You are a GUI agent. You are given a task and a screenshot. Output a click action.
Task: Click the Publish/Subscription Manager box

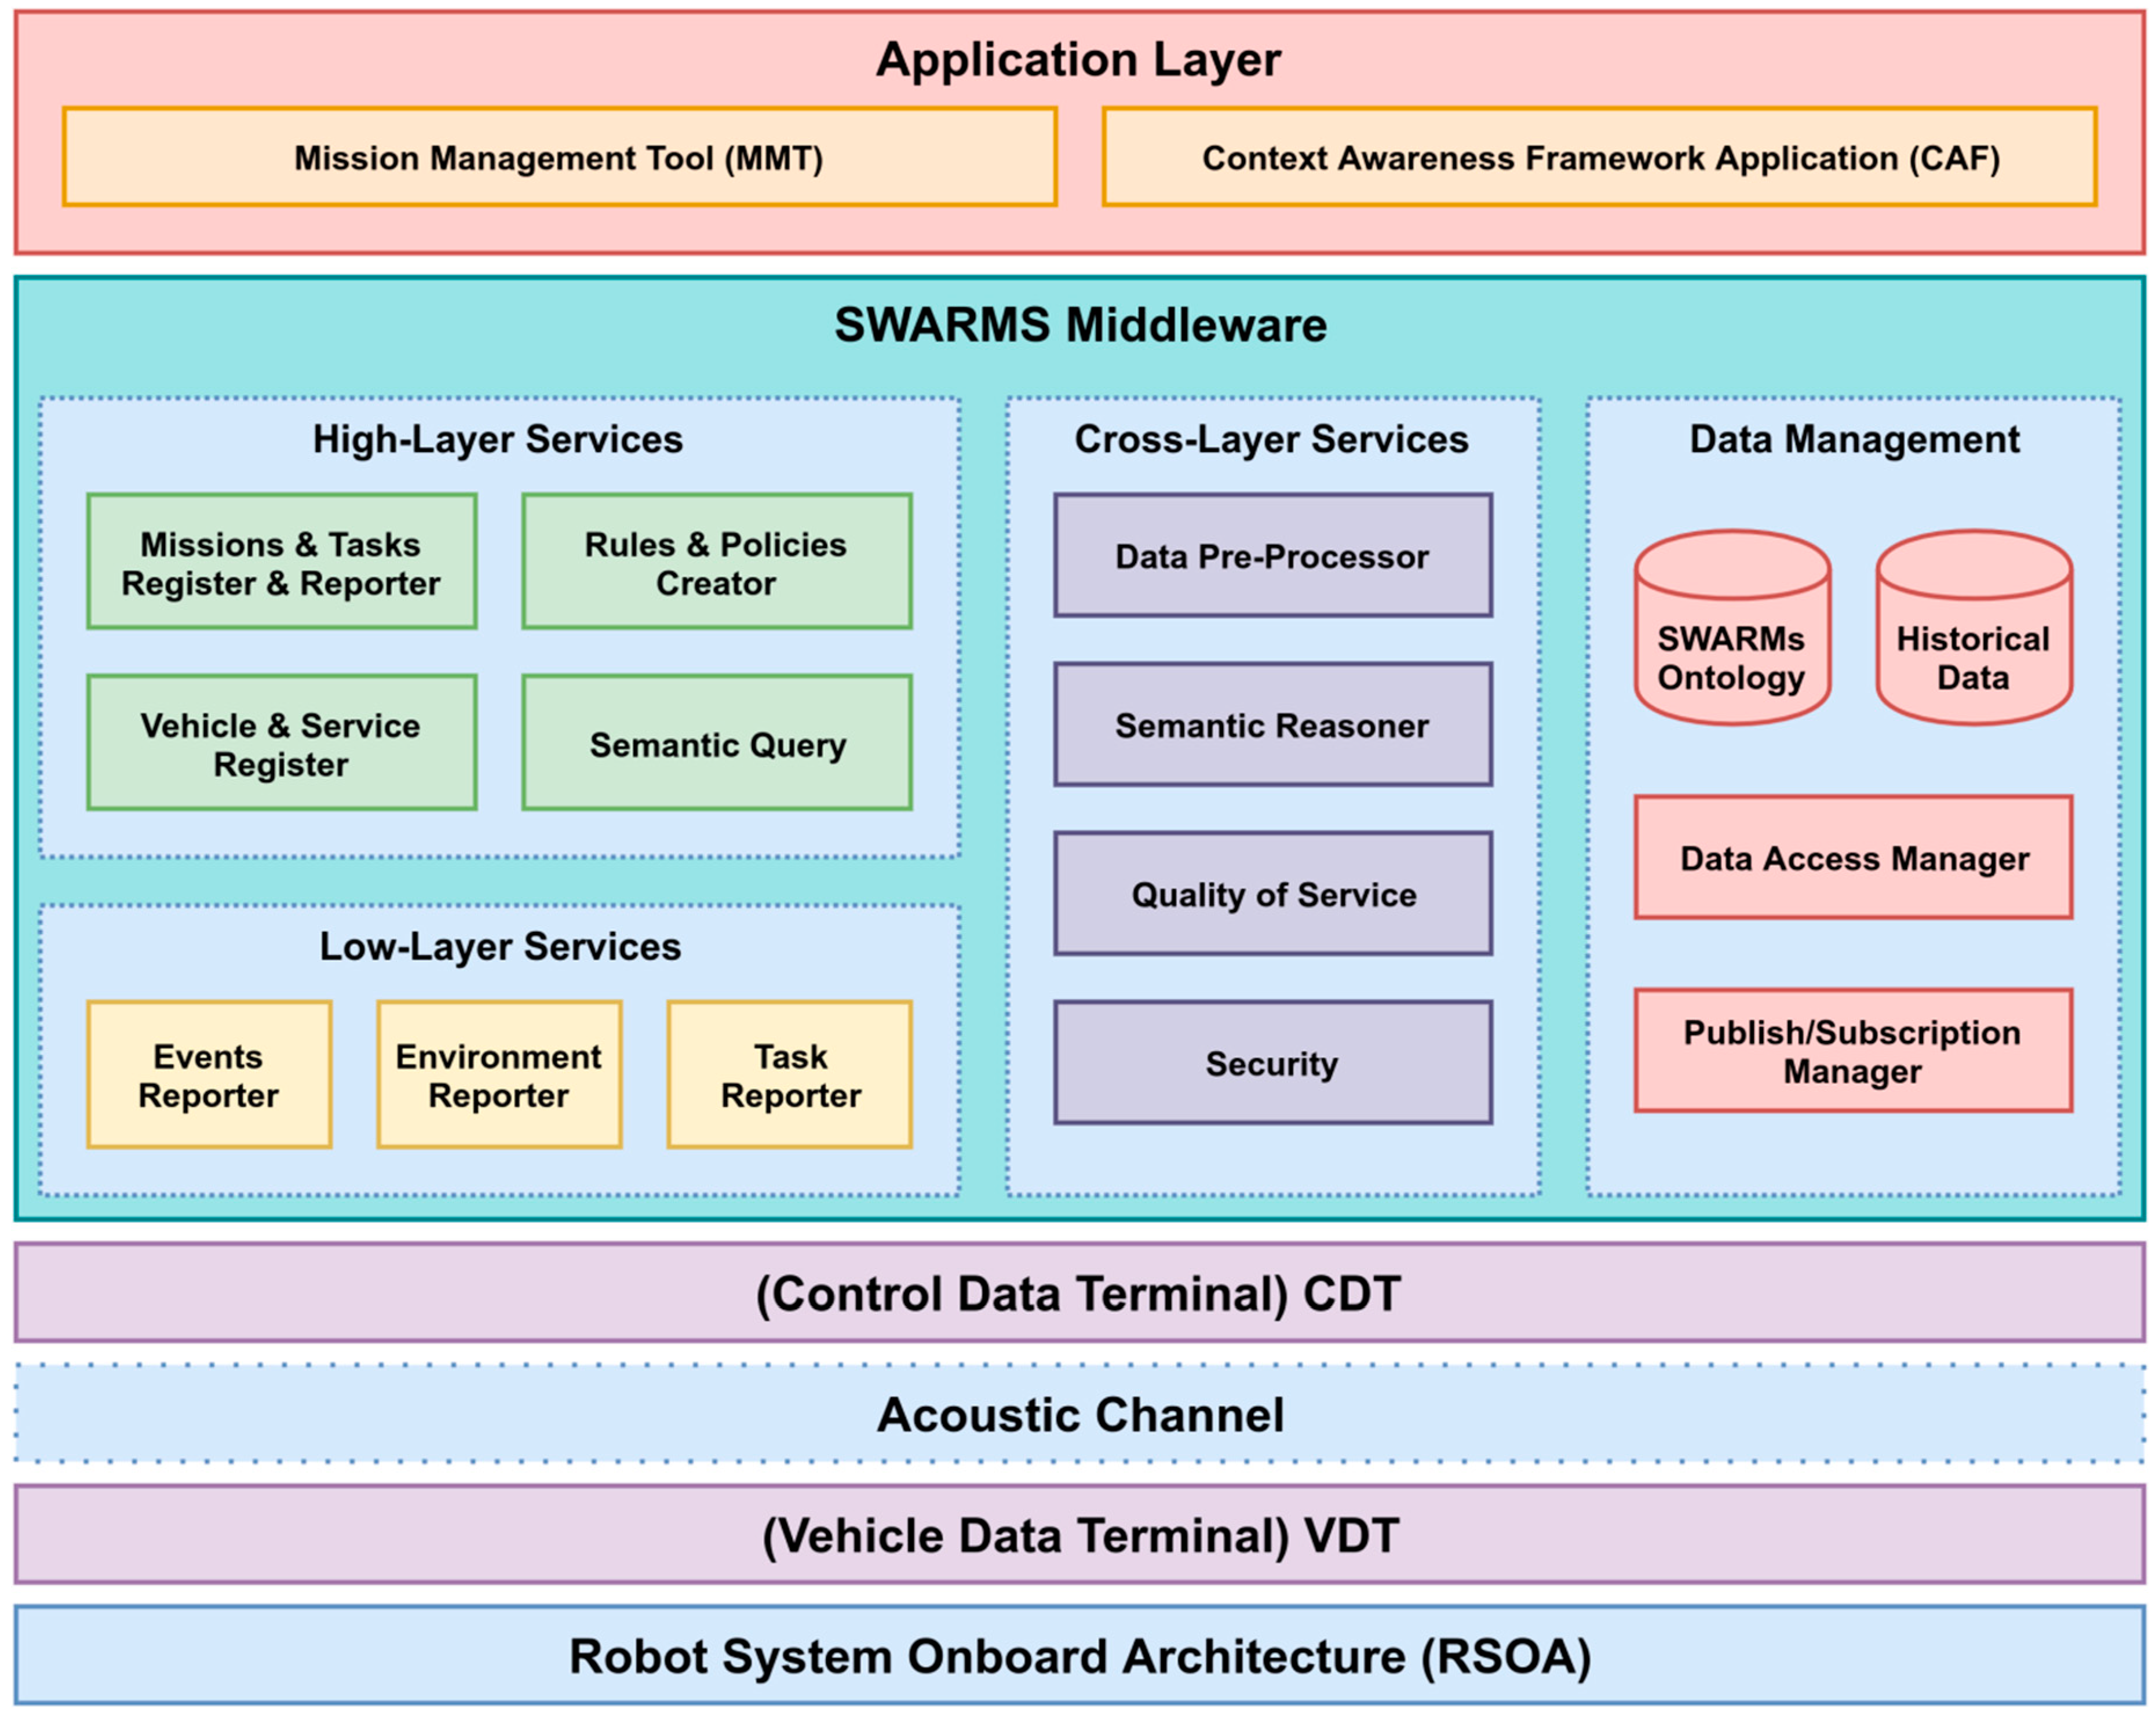point(1853,1050)
